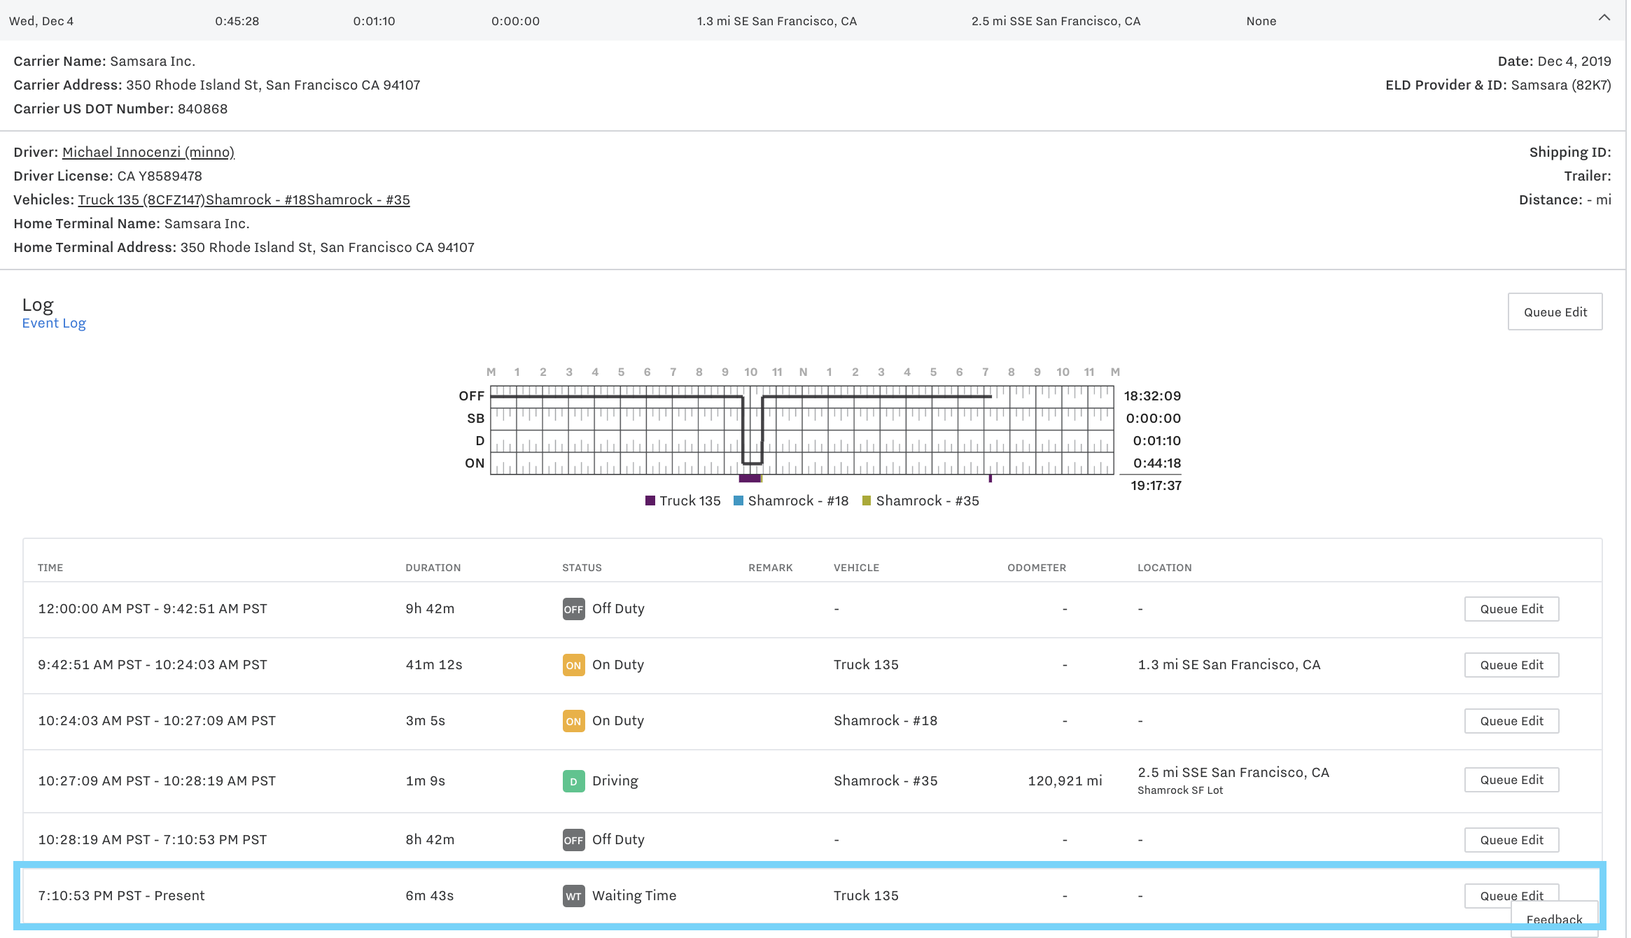Click location 2.5 mi SSE San Francisco in Driving row

1233,772
